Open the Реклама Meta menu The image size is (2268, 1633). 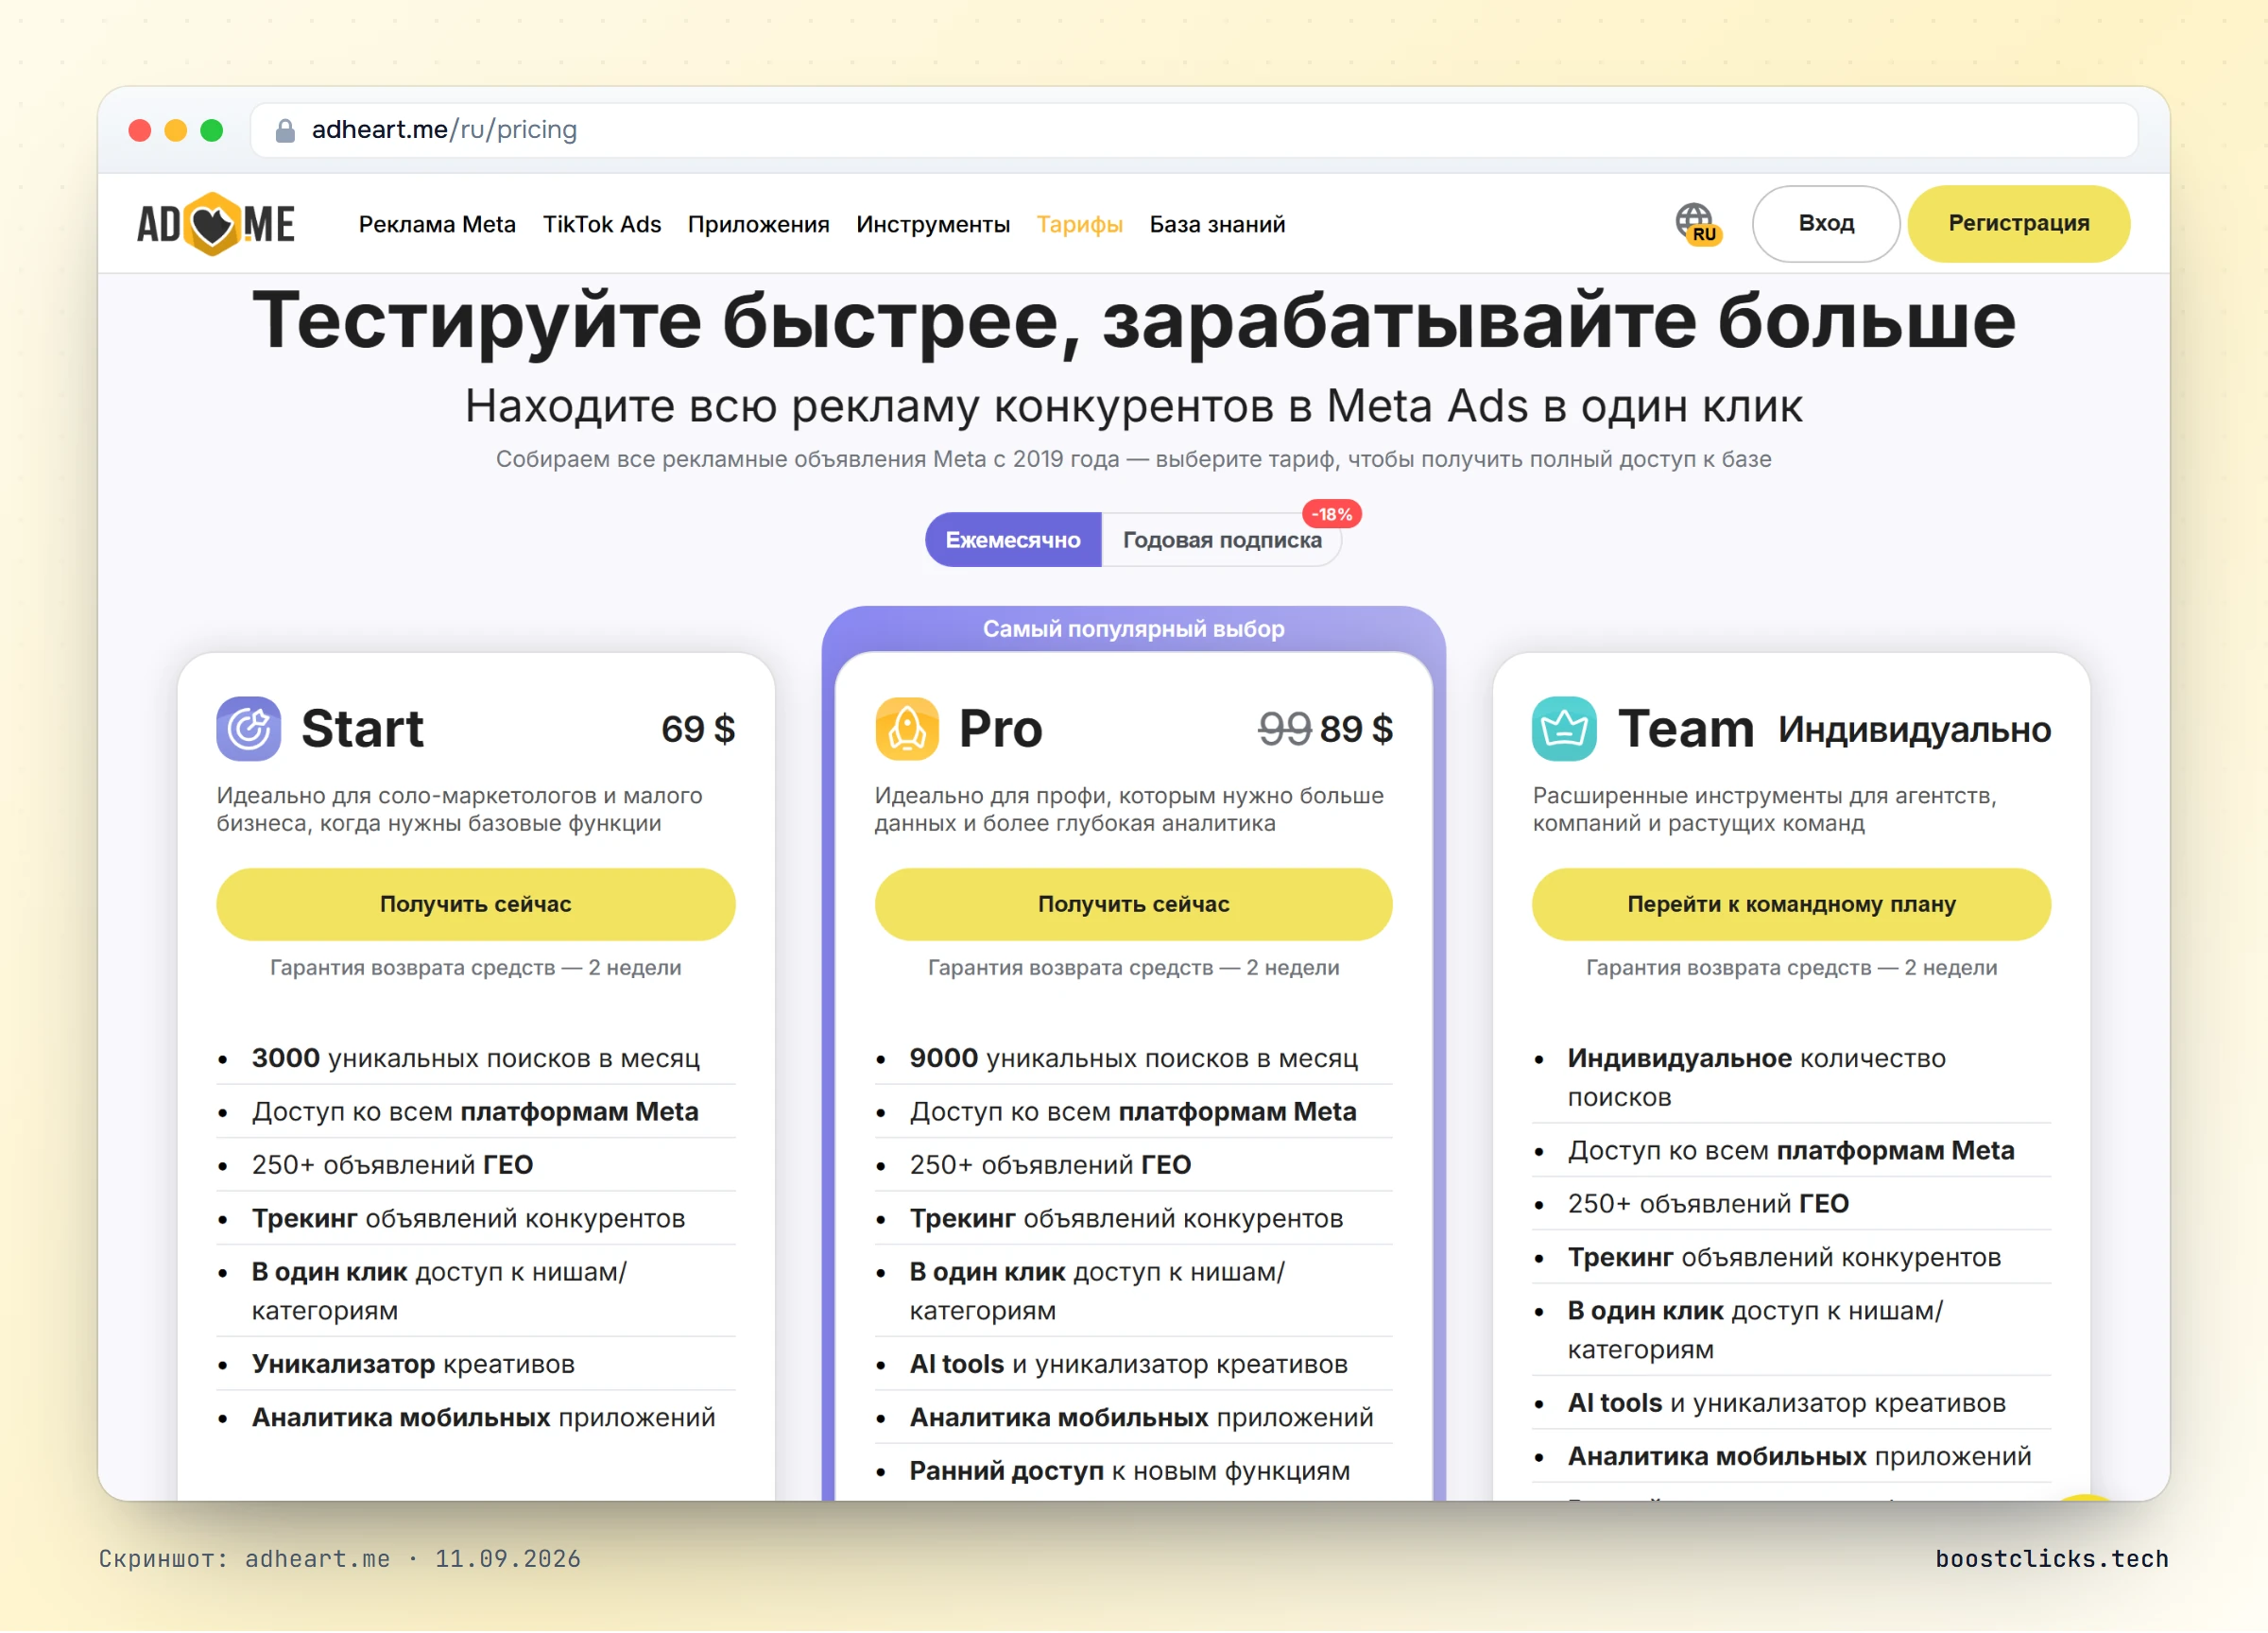click(437, 224)
